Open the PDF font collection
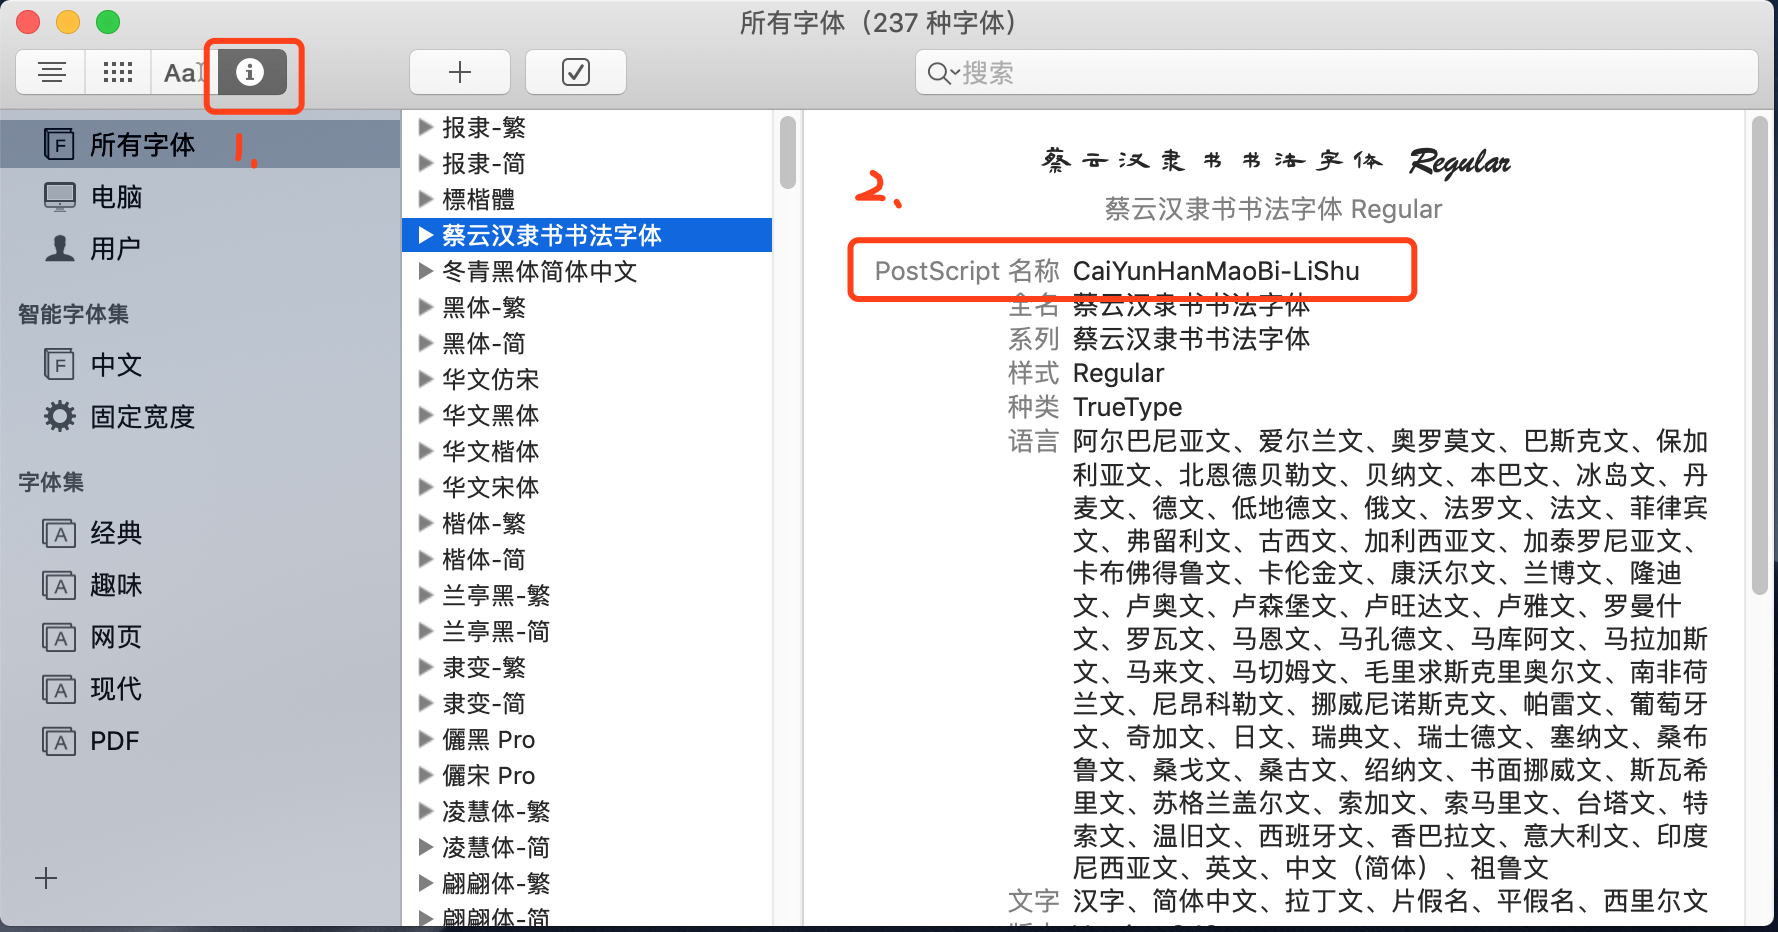This screenshot has height=932, width=1778. click(x=114, y=741)
